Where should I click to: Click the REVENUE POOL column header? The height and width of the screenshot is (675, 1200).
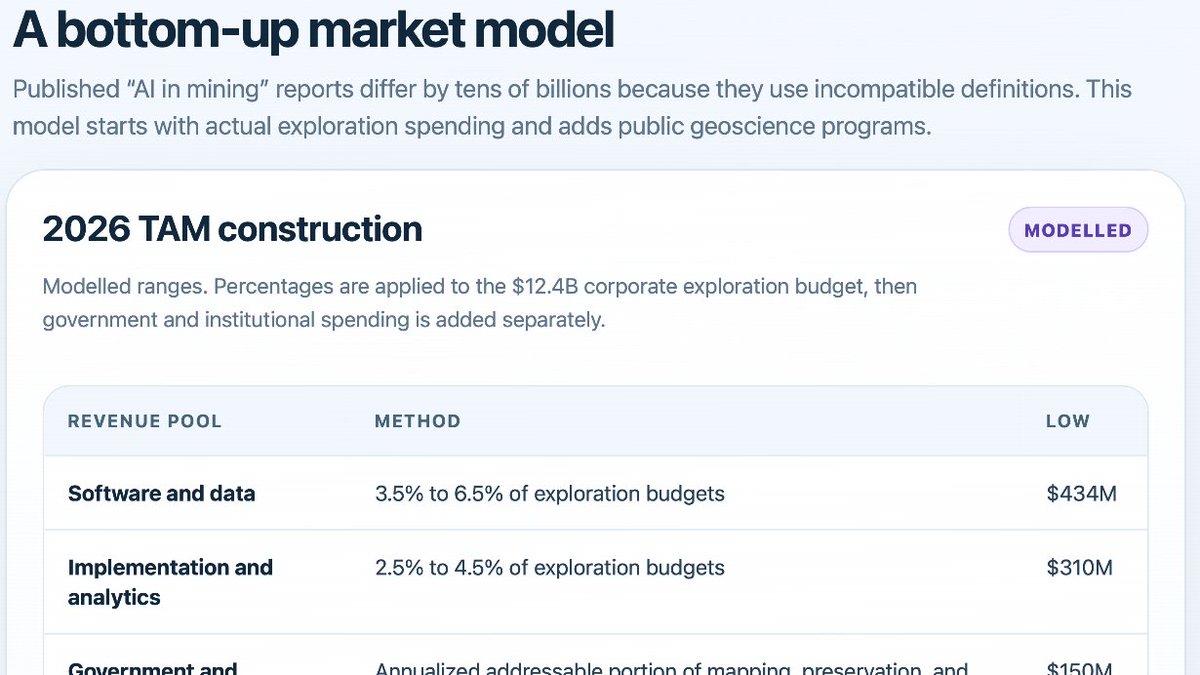click(x=145, y=421)
